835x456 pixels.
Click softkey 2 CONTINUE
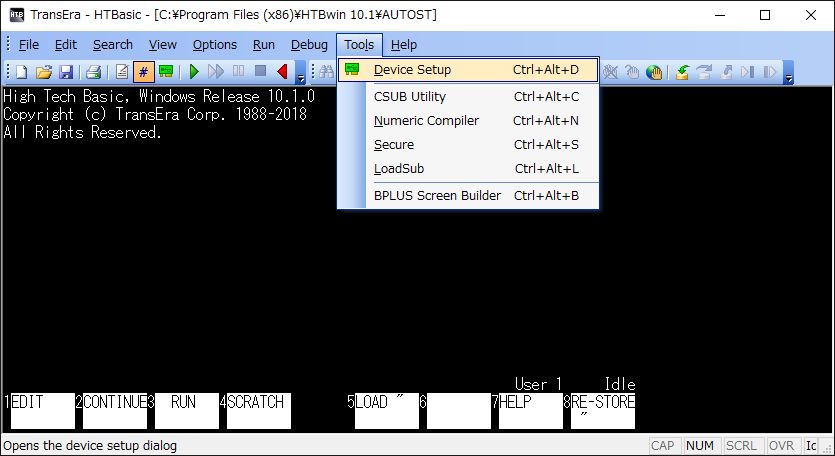click(114, 411)
